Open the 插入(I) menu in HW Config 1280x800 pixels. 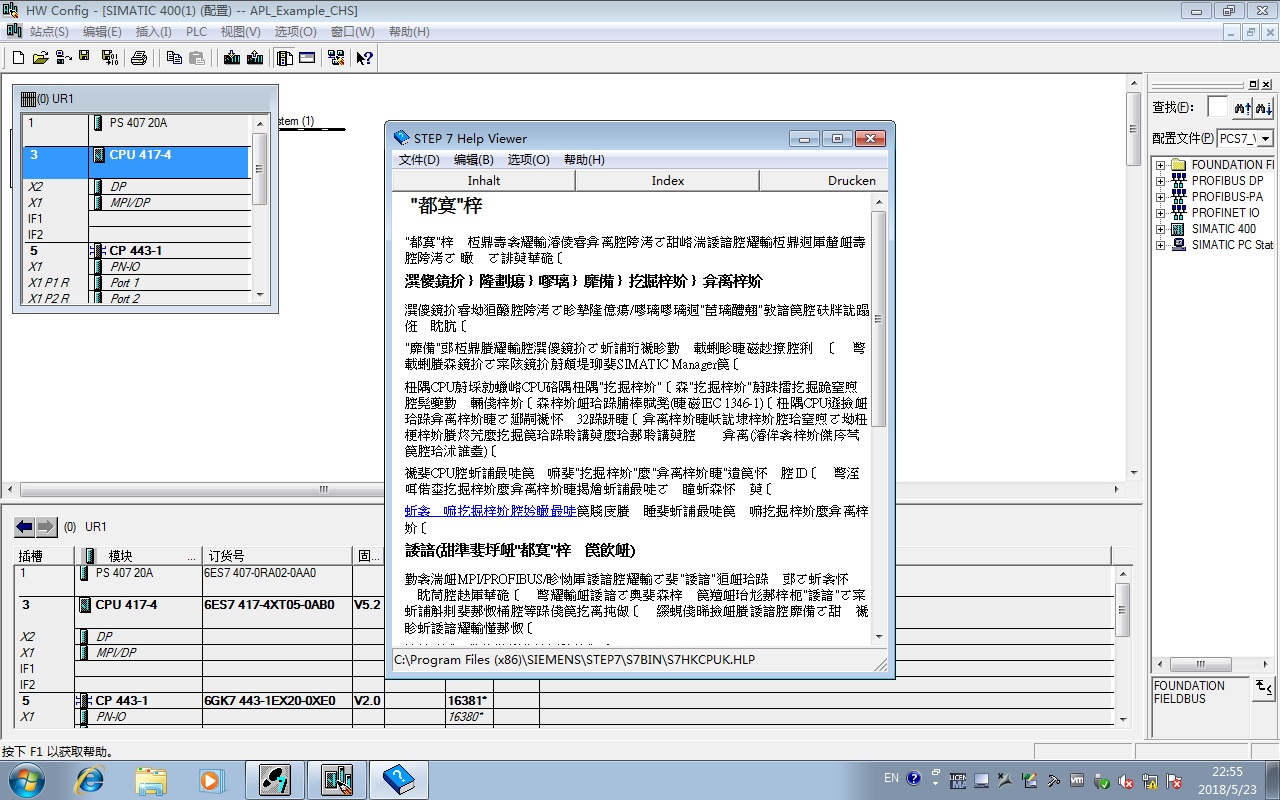[154, 32]
